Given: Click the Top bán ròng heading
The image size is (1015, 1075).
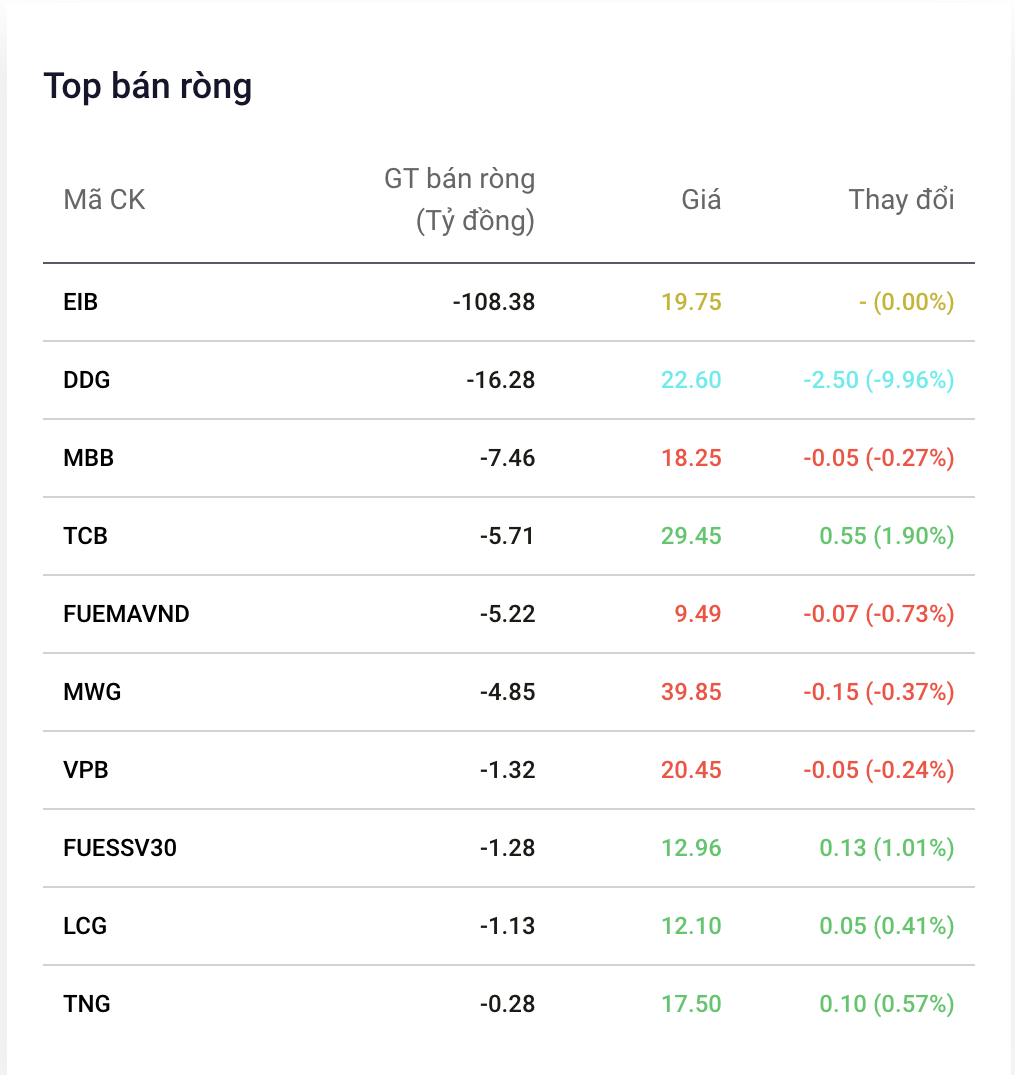Looking at the screenshot, I should tap(148, 87).
